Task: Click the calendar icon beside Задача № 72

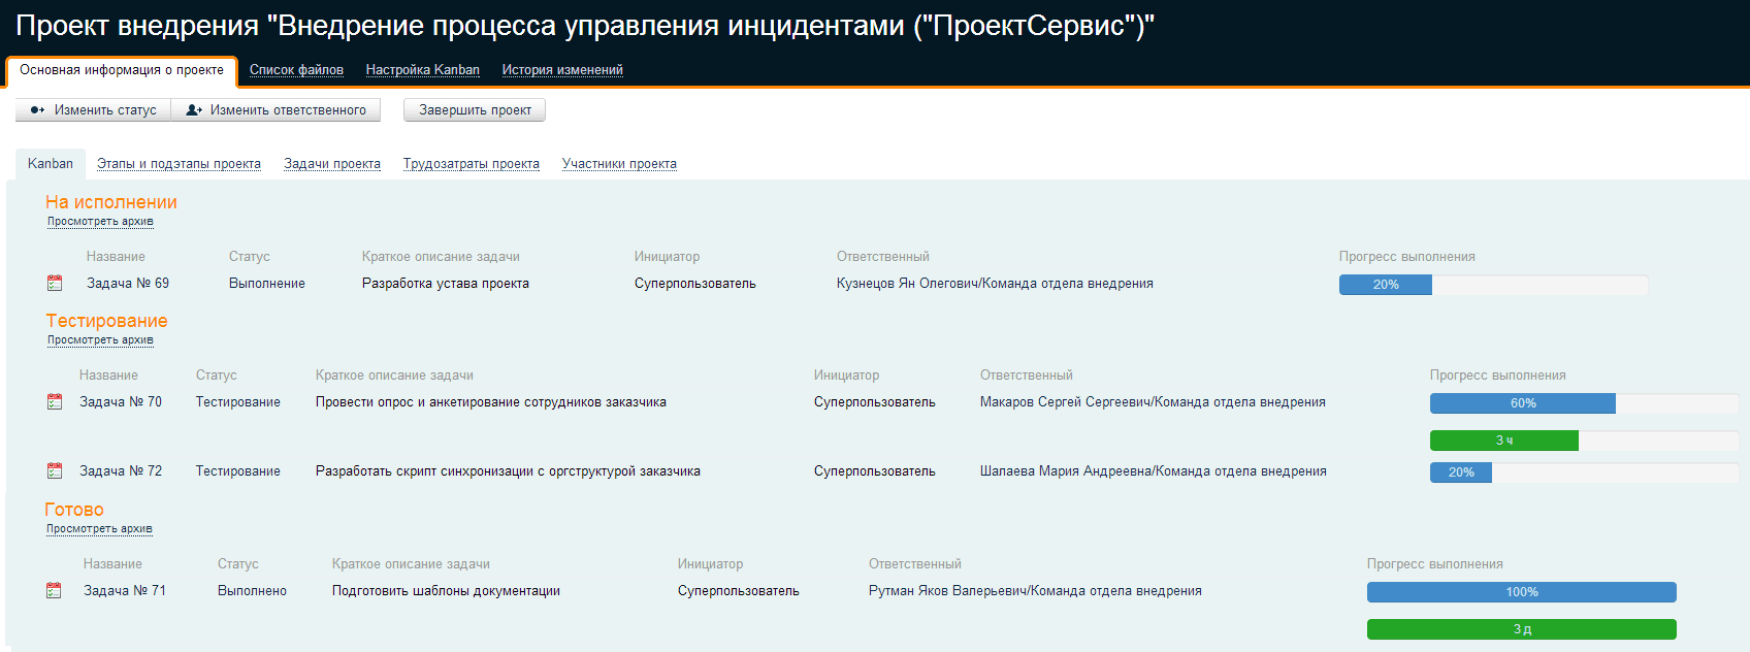Action: click(55, 471)
